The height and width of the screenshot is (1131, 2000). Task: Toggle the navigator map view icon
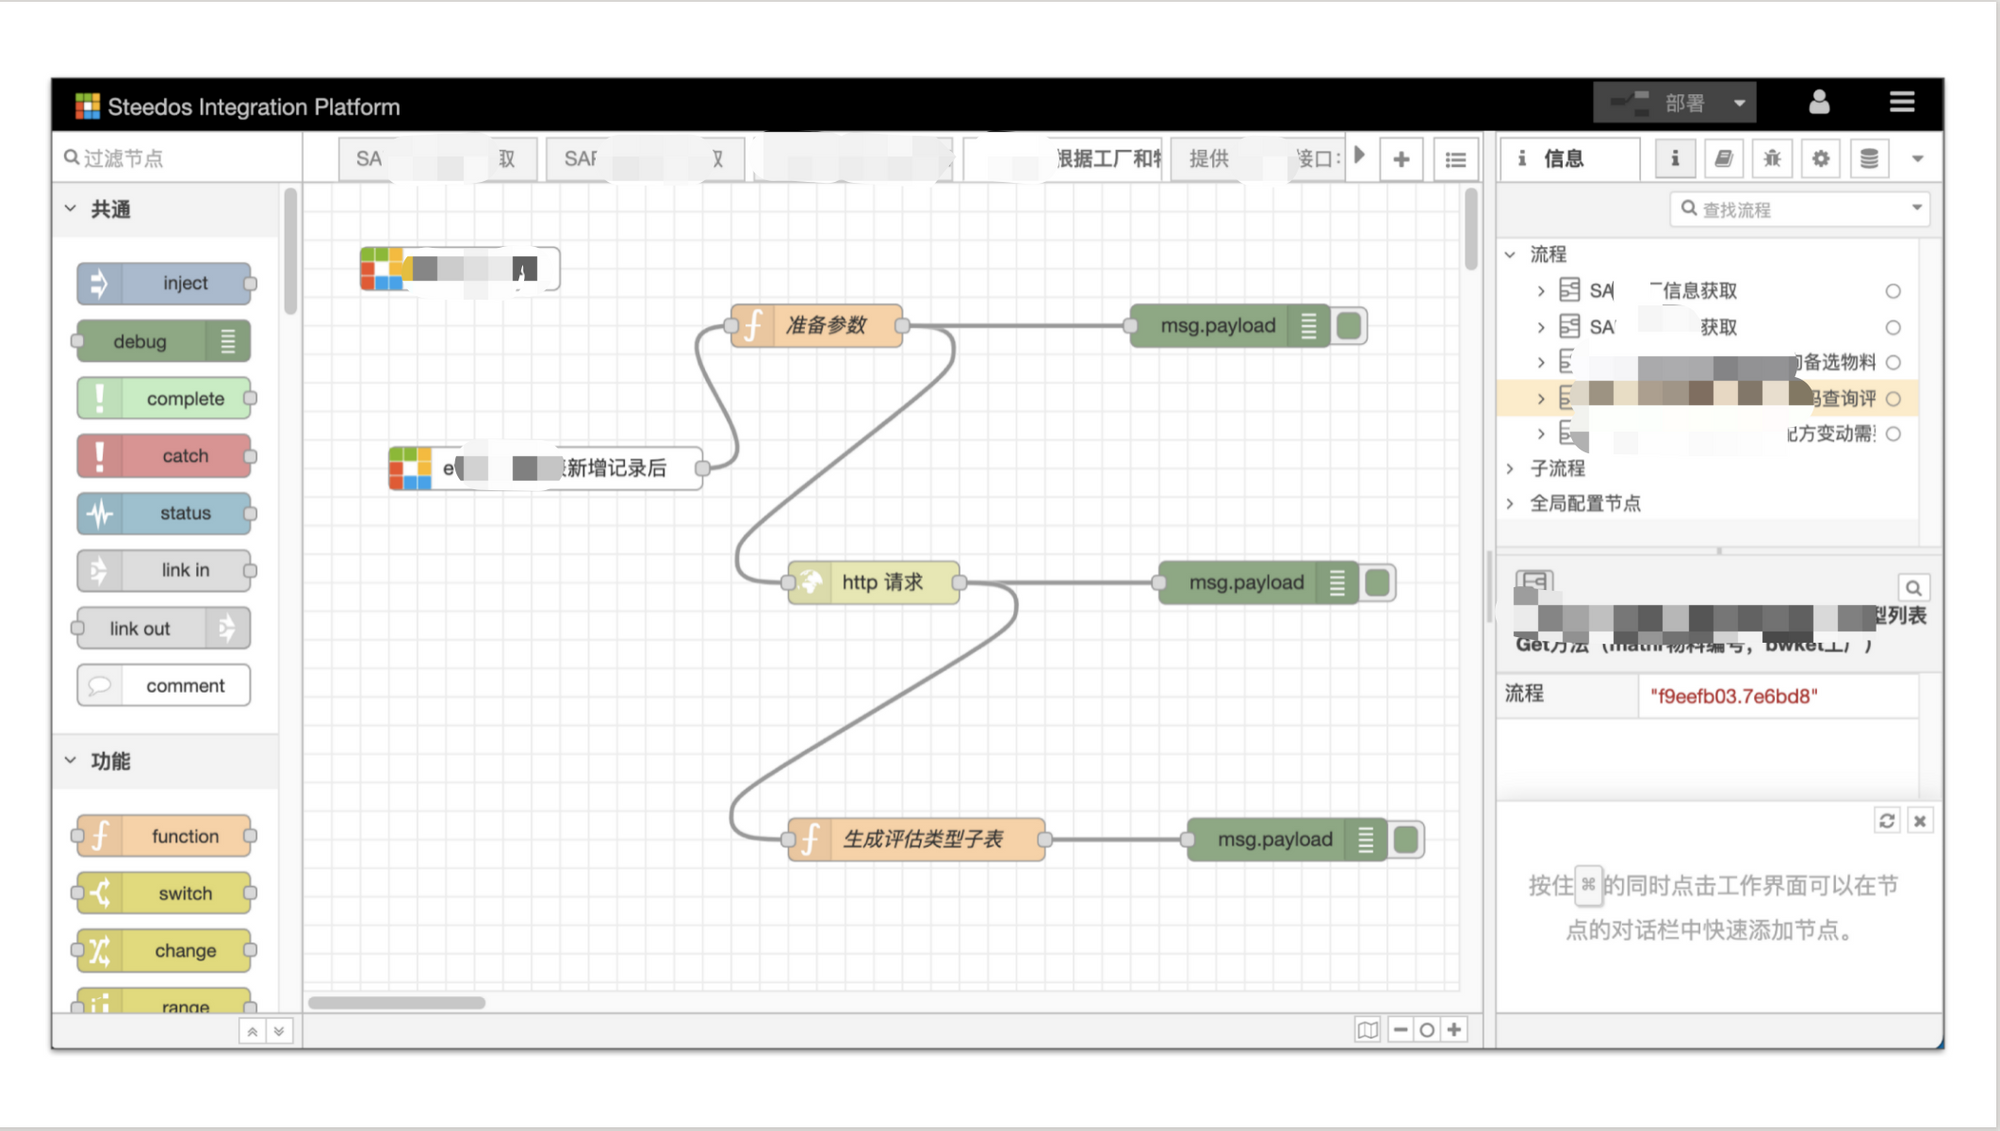point(1367,1029)
